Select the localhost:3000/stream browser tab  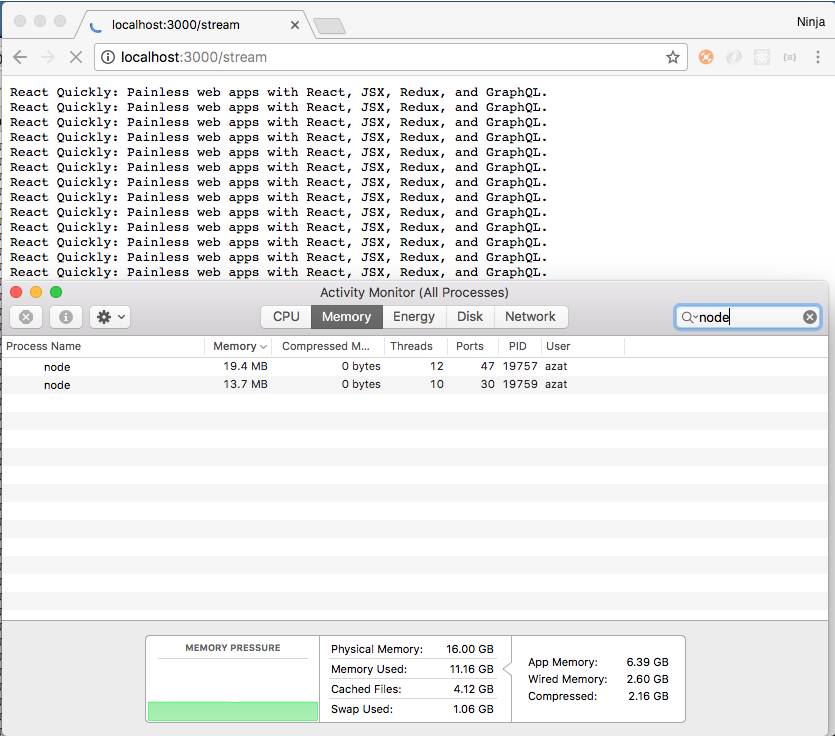pos(196,25)
